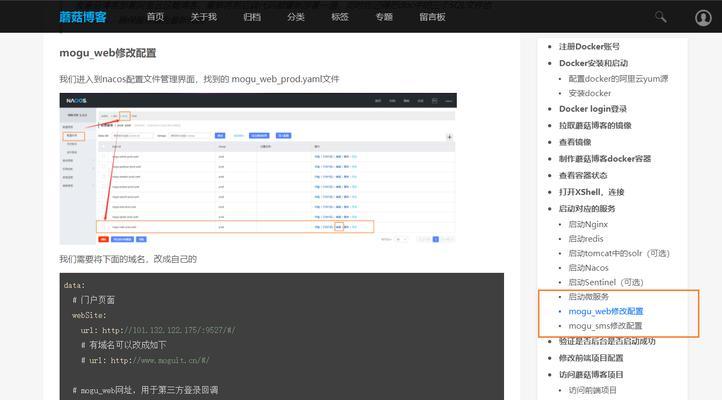The image size is (722, 400).
Task: Jump to 启动Sentinel（可选） entry
Action: click(x=606, y=282)
